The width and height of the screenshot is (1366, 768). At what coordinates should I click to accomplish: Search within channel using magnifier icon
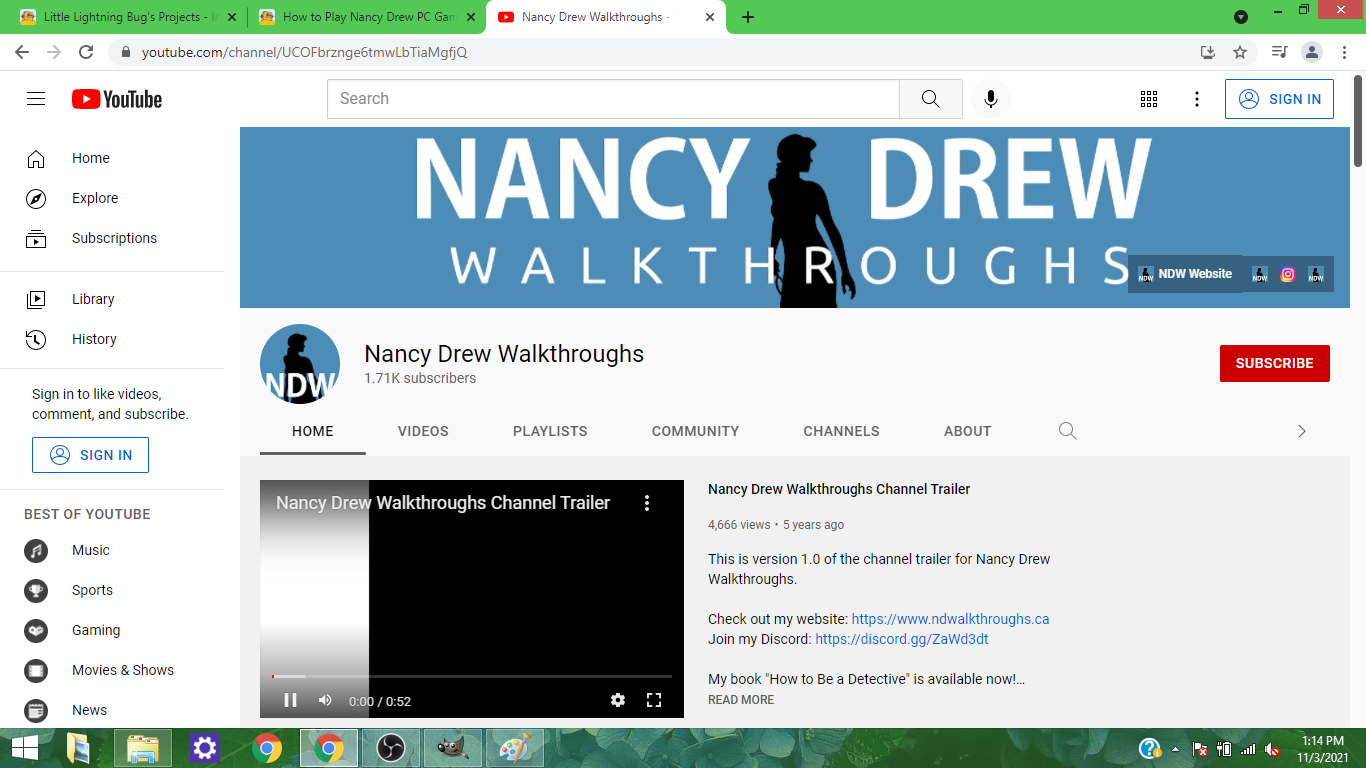click(1068, 431)
